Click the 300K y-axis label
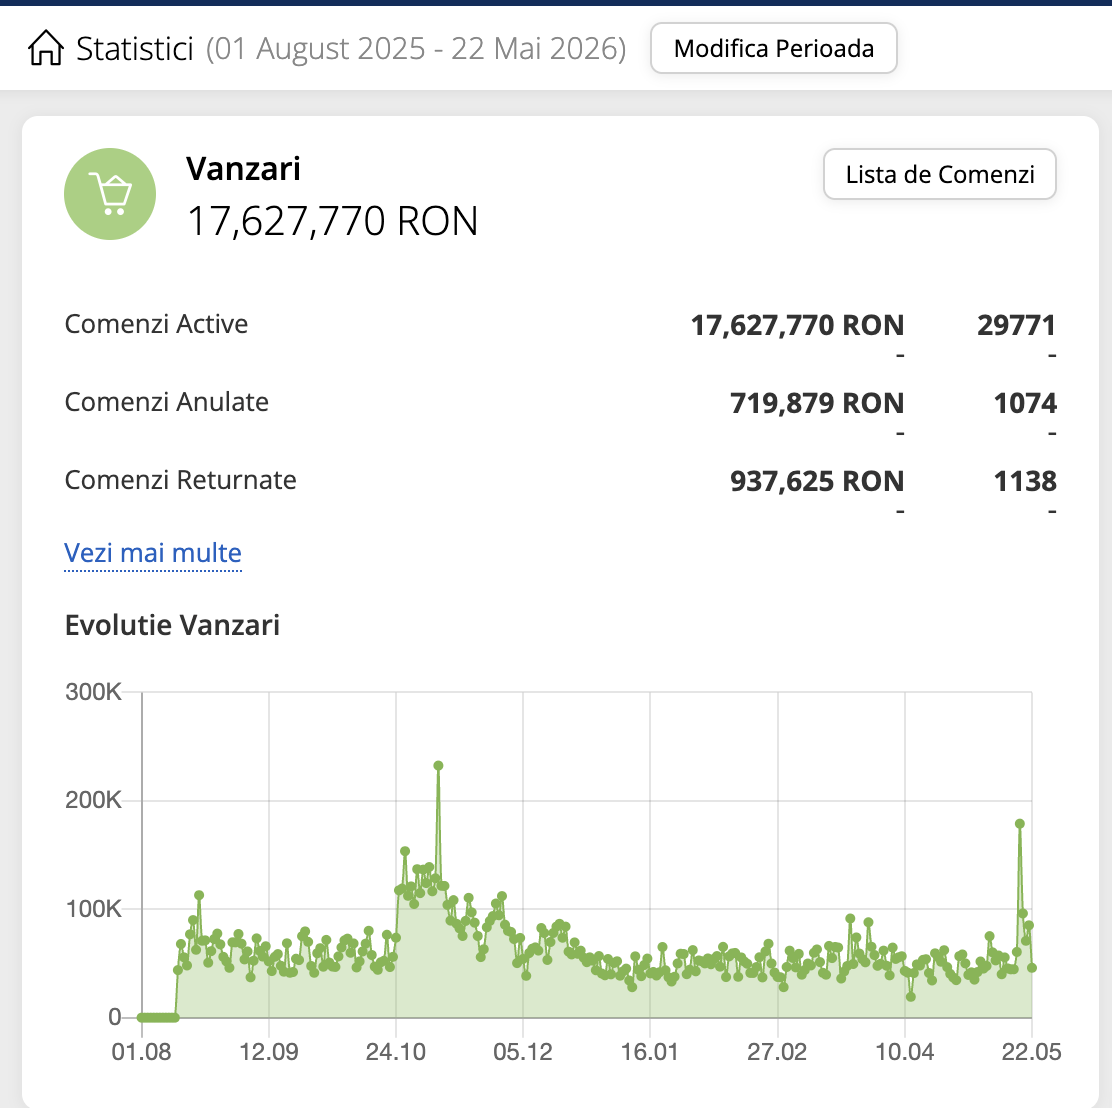 tap(94, 692)
